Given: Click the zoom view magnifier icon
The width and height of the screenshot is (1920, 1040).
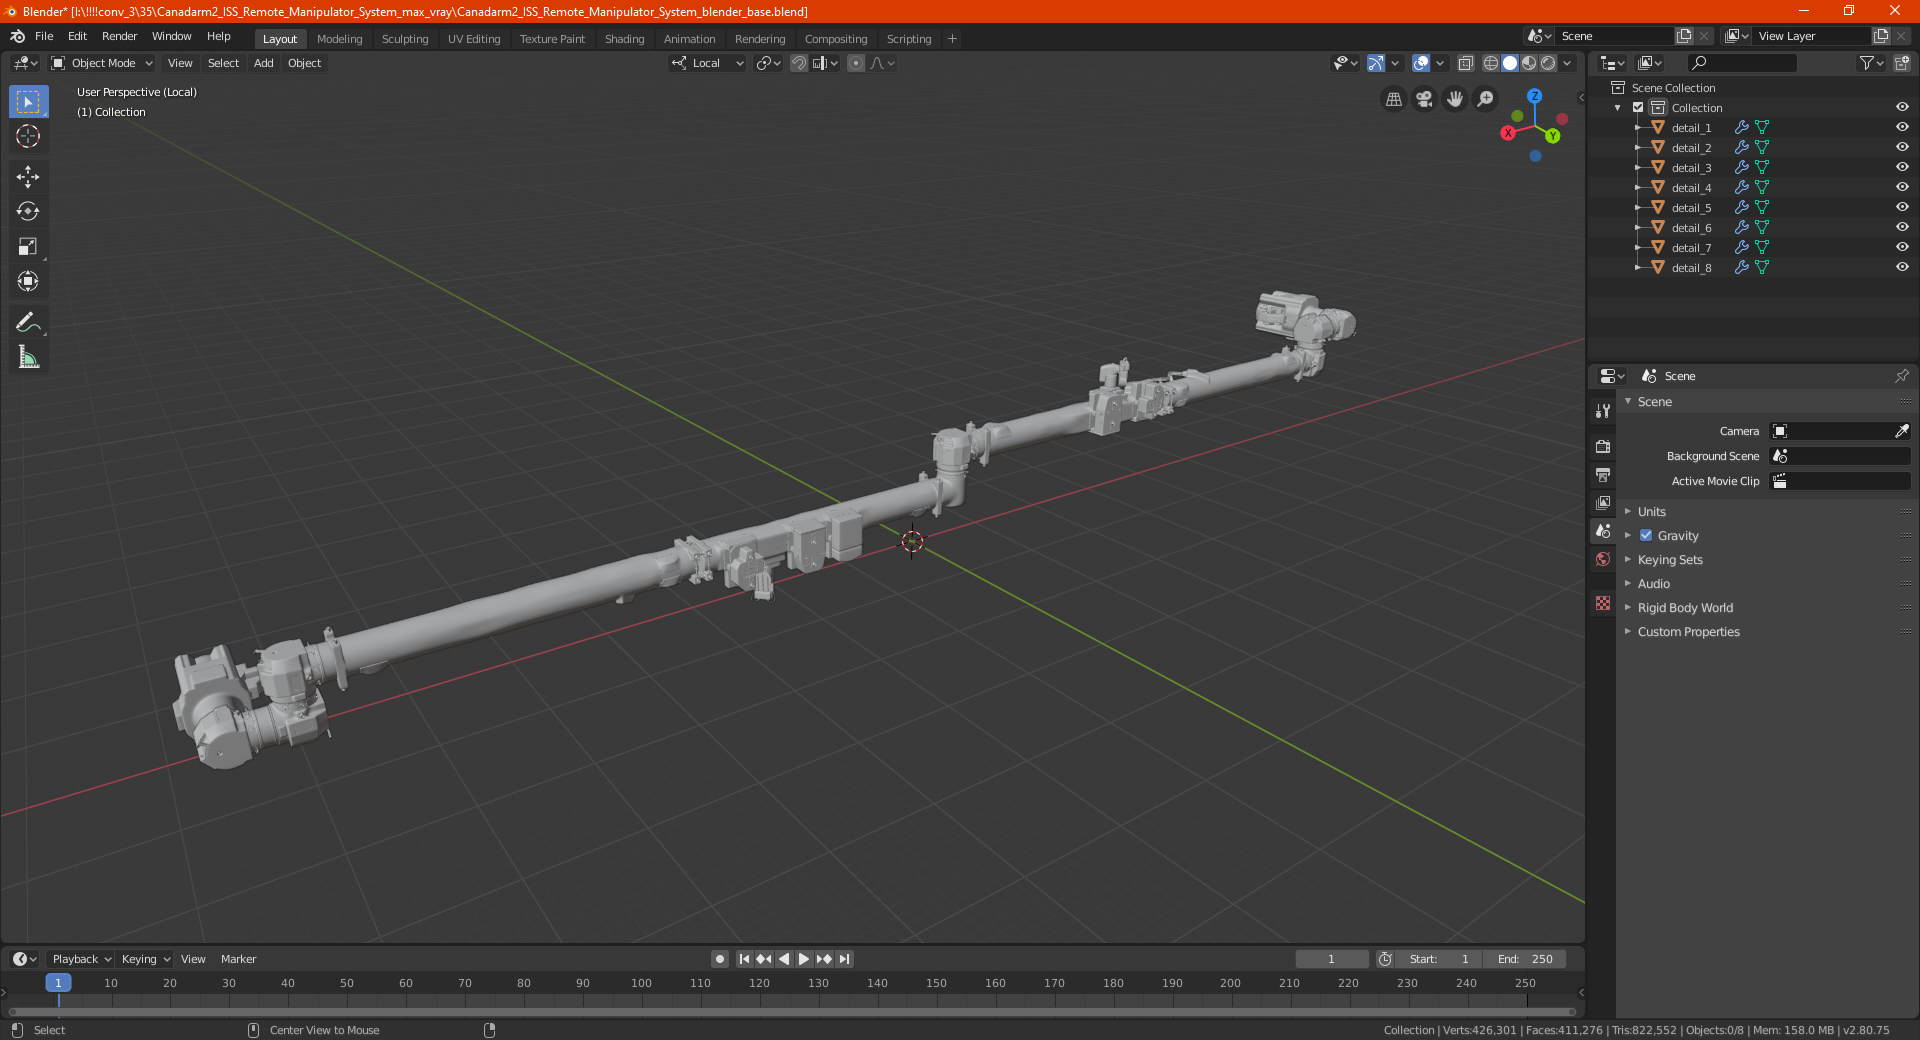Looking at the screenshot, I should (x=1486, y=99).
